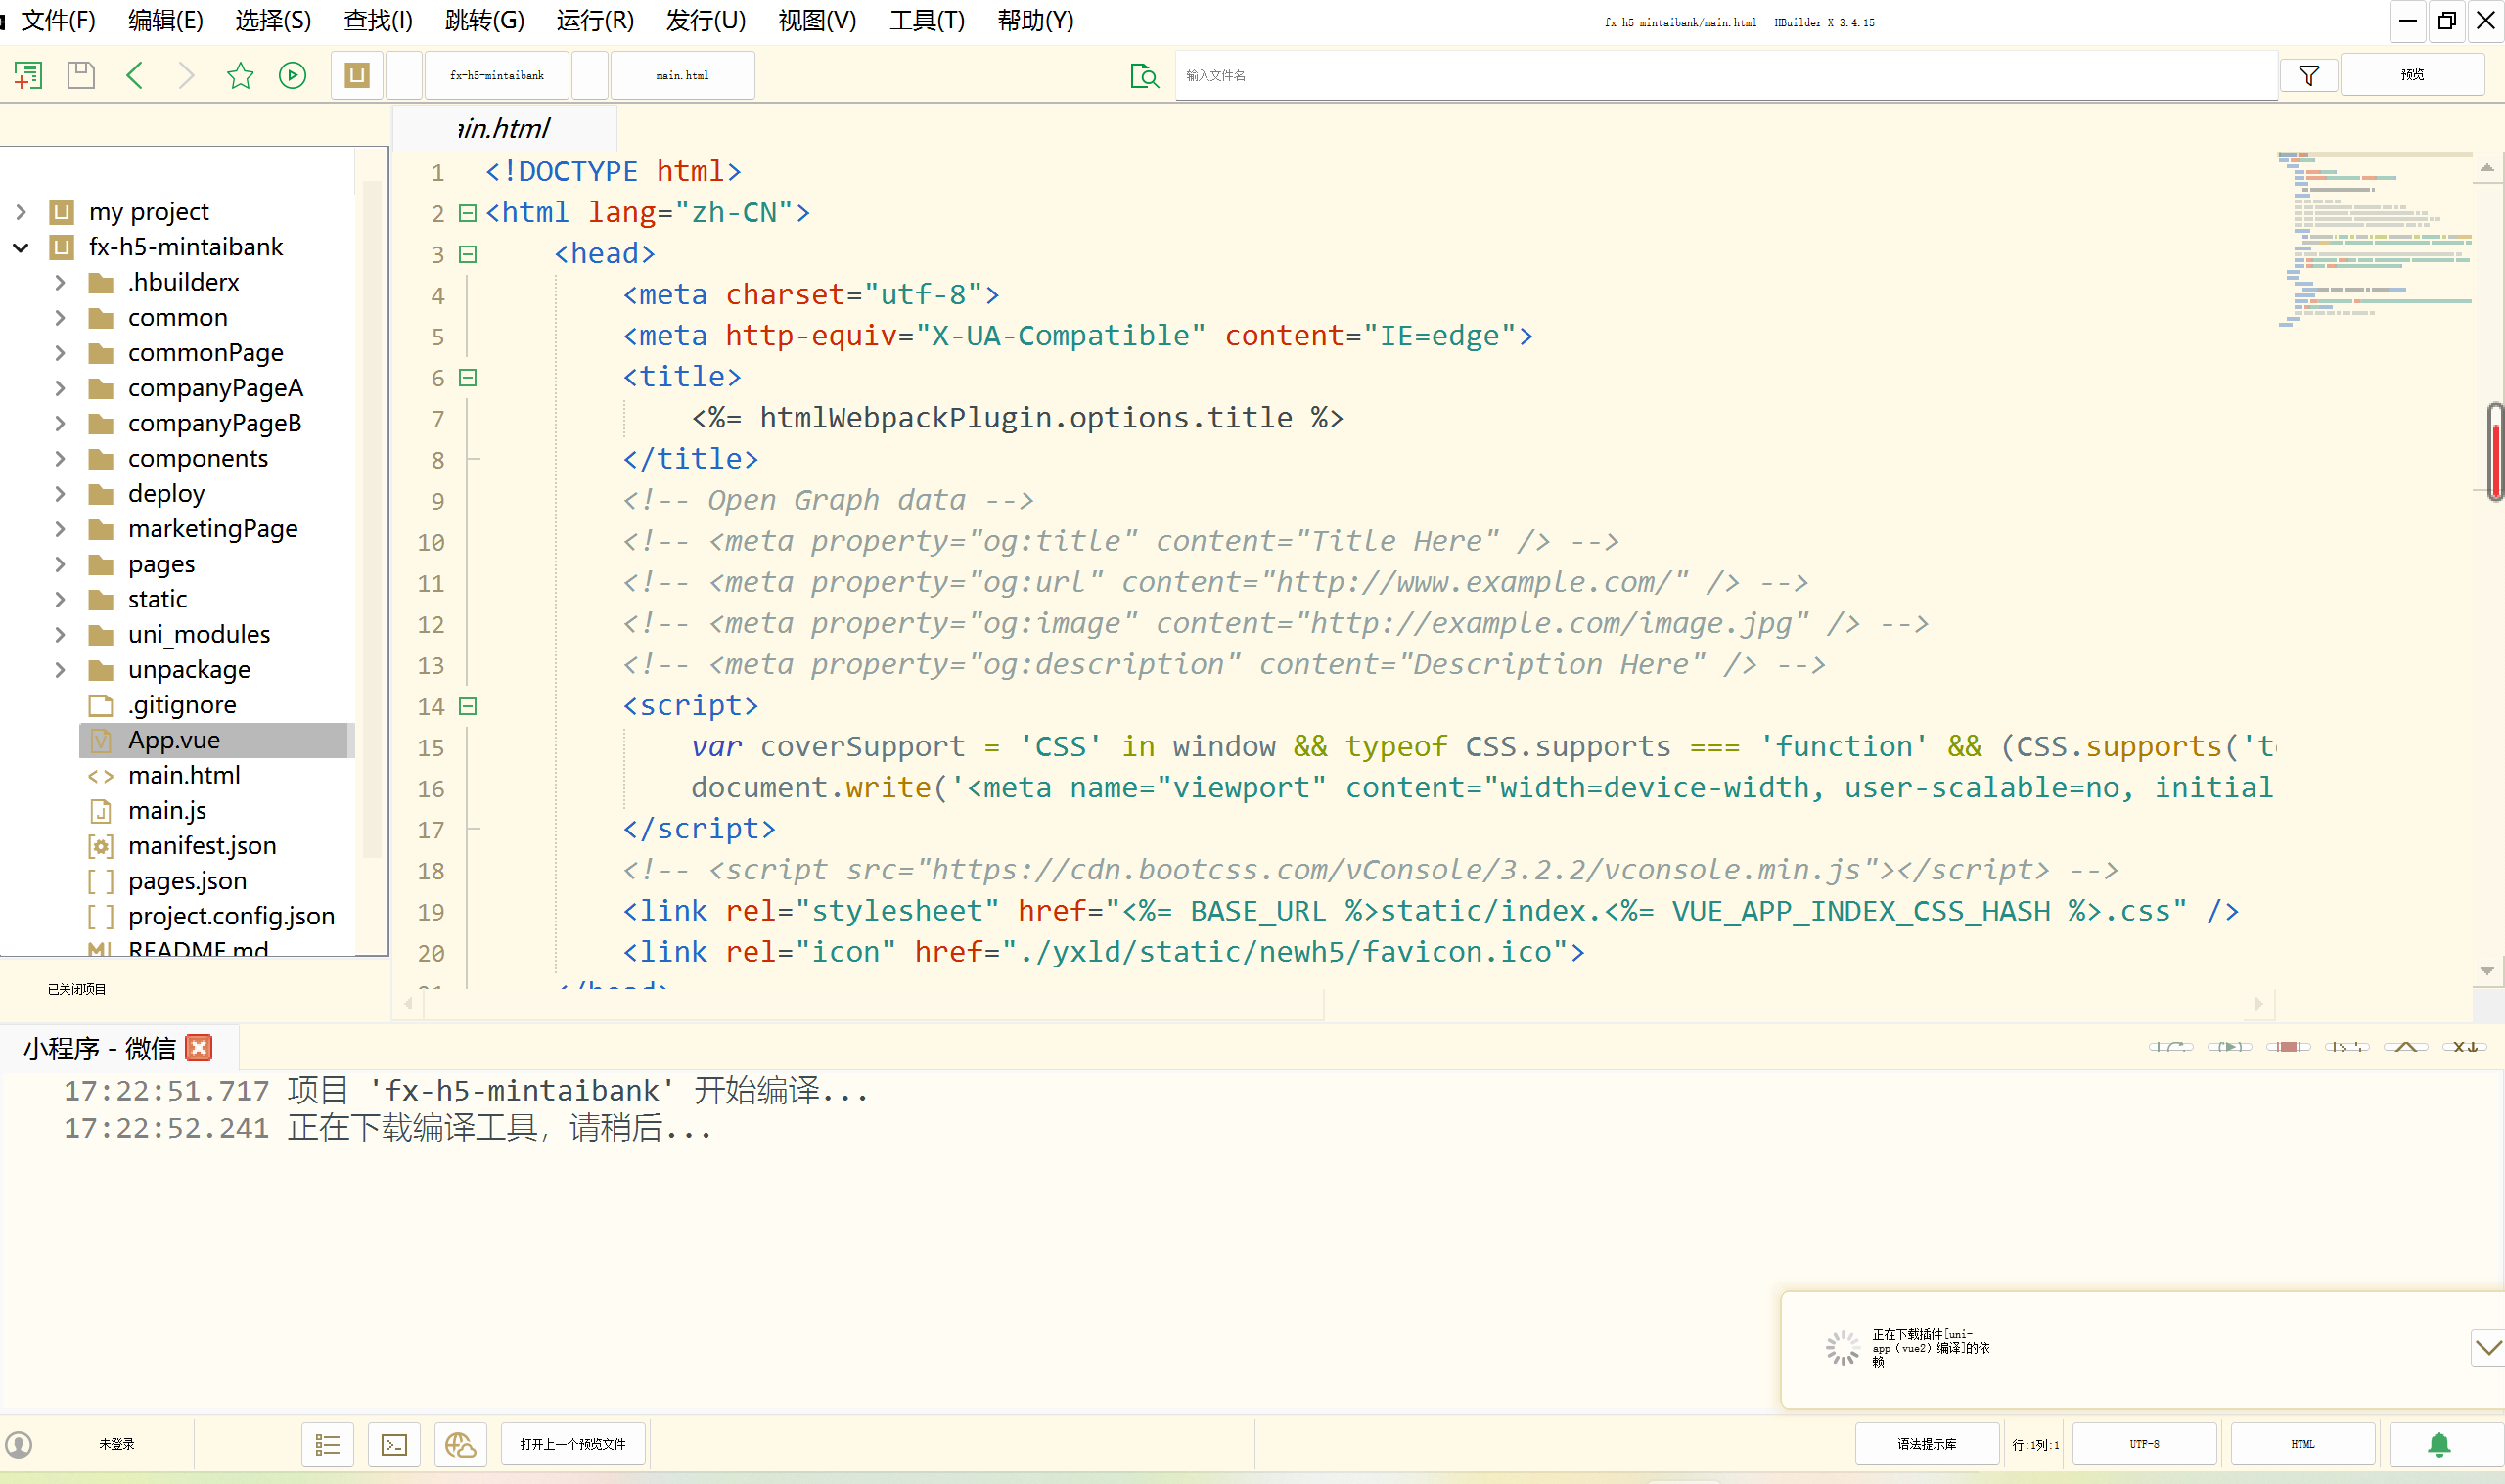Screen dimensions: 2505x1484
Task: Click the code minimap overview
Action: tap(2375, 240)
